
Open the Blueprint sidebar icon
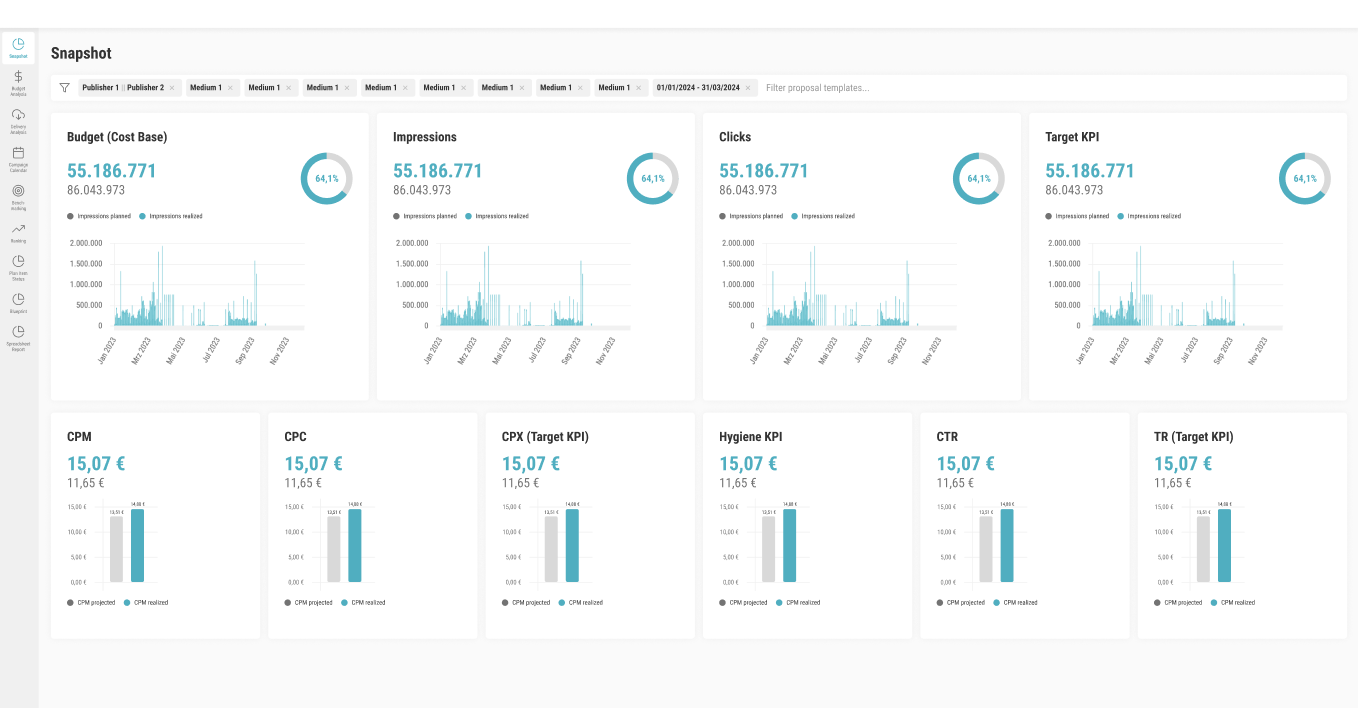click(18, 302)
